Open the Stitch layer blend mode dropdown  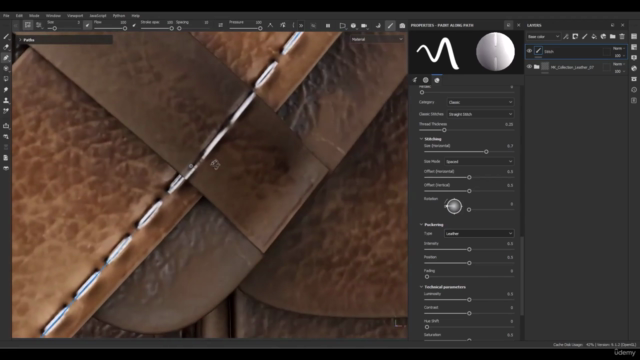click(619, 49)
